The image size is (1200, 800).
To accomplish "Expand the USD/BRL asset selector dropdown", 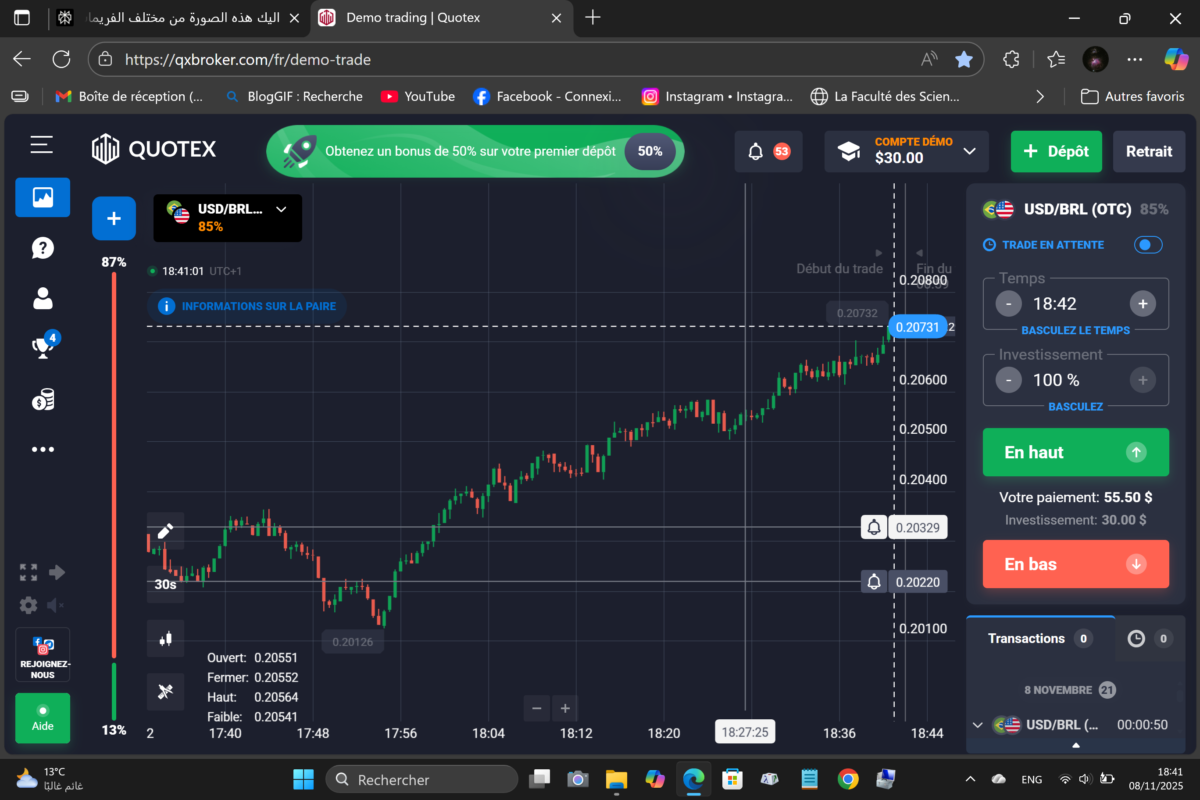I will click(x=281, y=209).
